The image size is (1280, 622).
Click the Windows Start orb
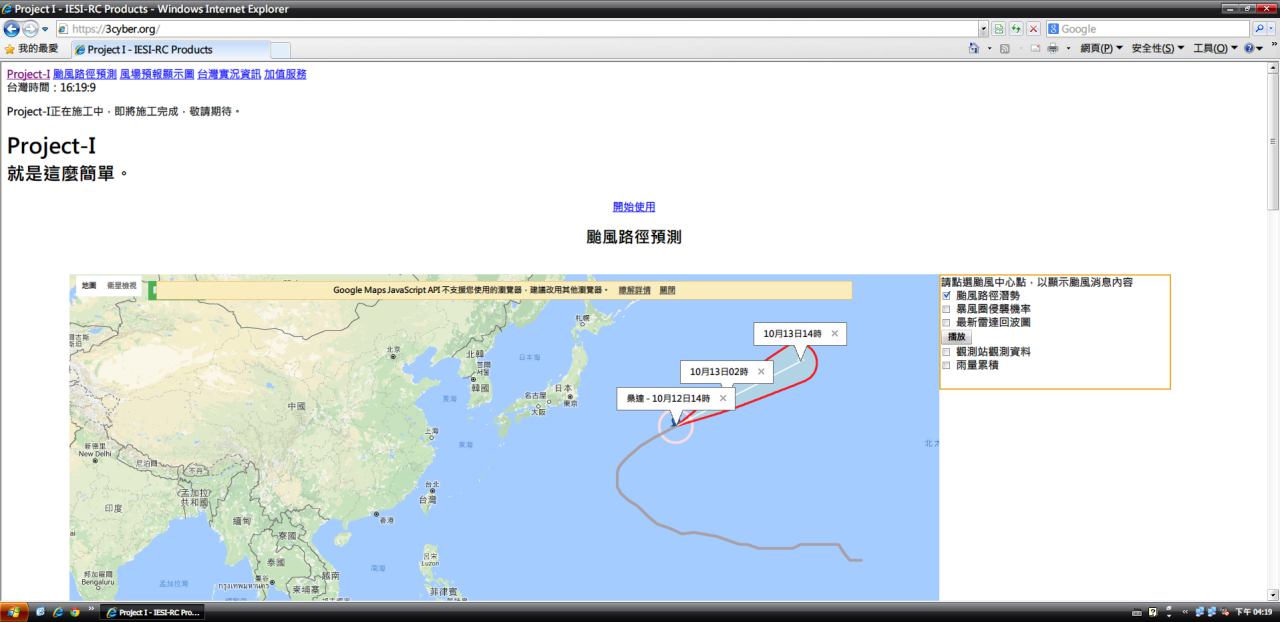coord(15,612)
